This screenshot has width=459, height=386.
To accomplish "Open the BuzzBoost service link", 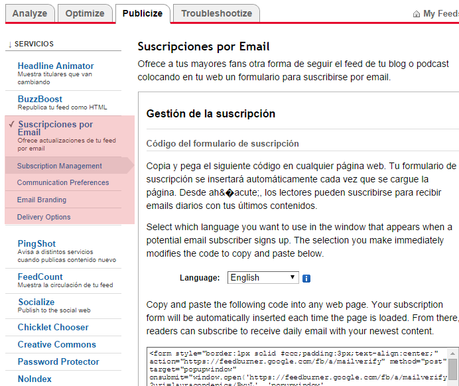I will pyautogui.click(x=40, y=99).
